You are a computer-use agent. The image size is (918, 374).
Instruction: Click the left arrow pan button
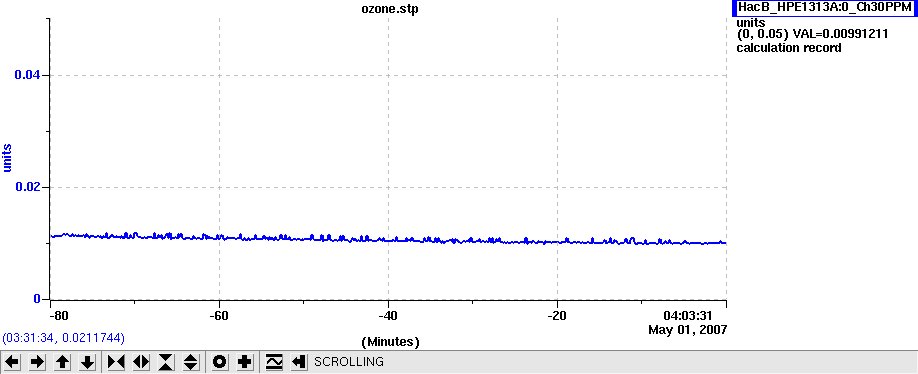[x=12, y=362]
